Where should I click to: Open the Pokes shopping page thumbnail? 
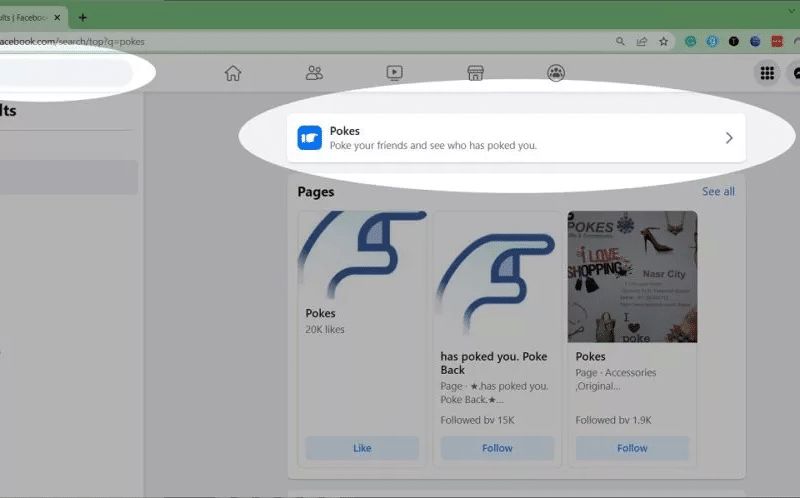tap(632, 276)
